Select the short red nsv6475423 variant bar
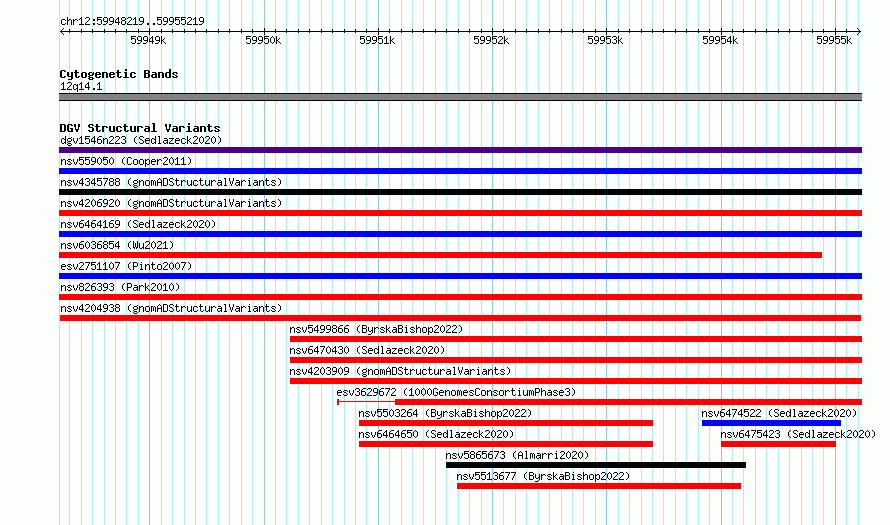 coord(778,444)
